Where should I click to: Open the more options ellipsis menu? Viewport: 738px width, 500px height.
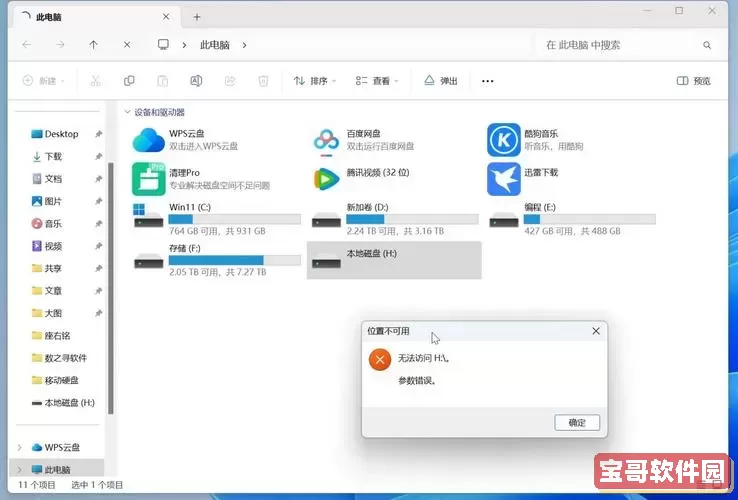coord(488,81)
